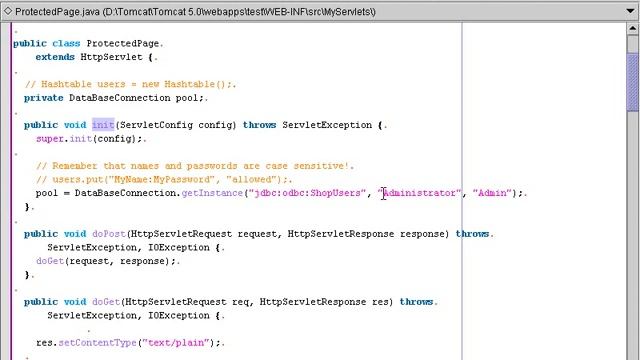Click the vertical scrollbar up arrow
Viewport: 640px width, 360px height.
pyautogui.click(x=633, y=29)
